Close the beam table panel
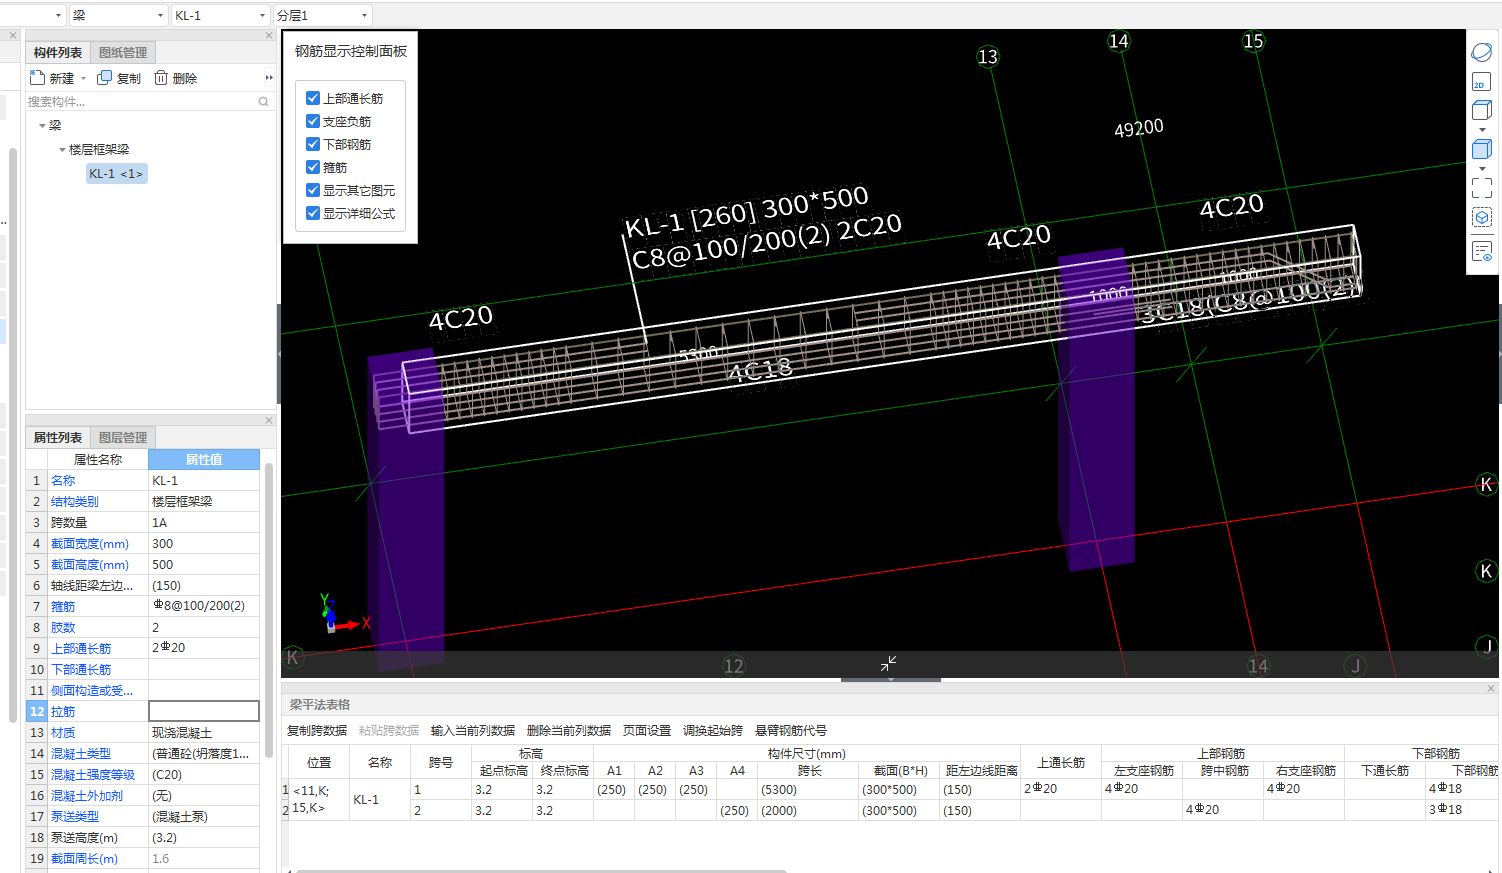Screen dimensions: 1502x873 1491,688
